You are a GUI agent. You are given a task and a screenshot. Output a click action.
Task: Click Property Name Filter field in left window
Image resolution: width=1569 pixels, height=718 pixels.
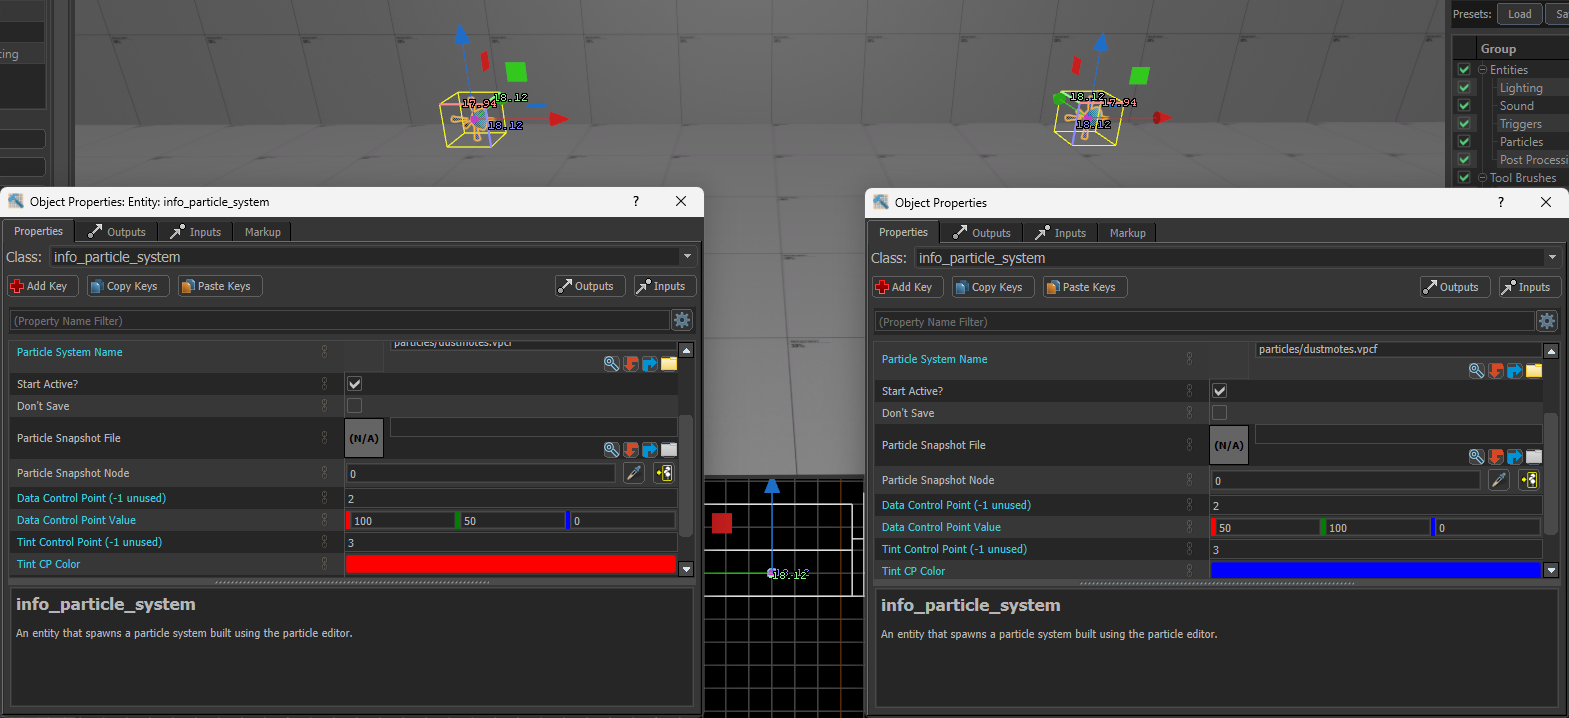339,321
